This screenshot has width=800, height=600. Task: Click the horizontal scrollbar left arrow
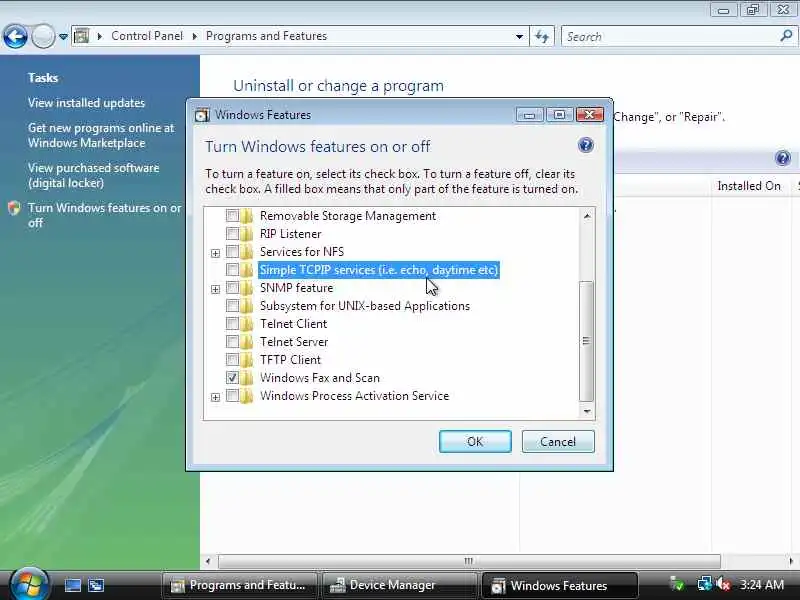click(x=208, y=561)
